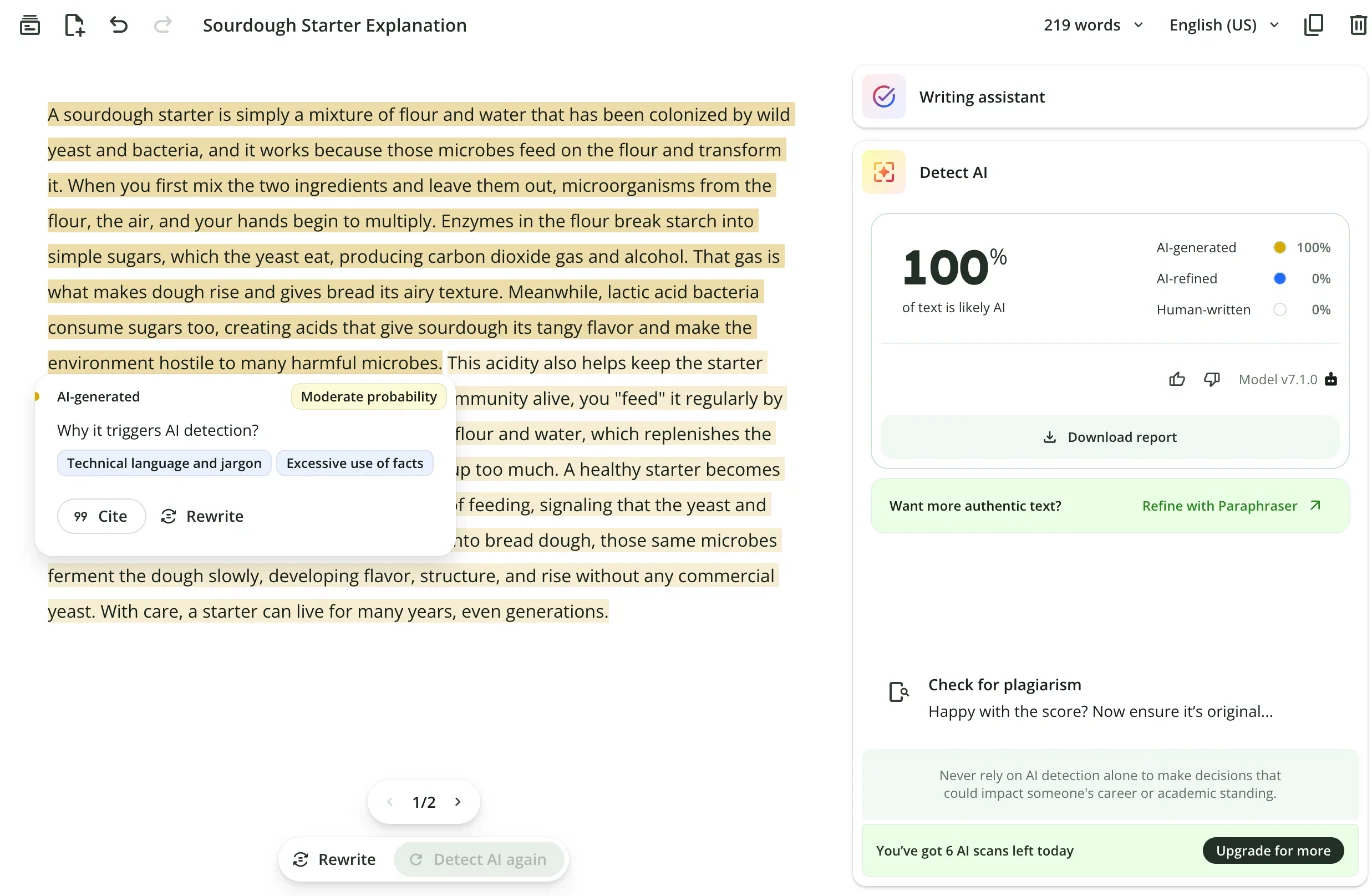Delete the document with trash icon
The image size is (1372, 896).
(1357, 25)
